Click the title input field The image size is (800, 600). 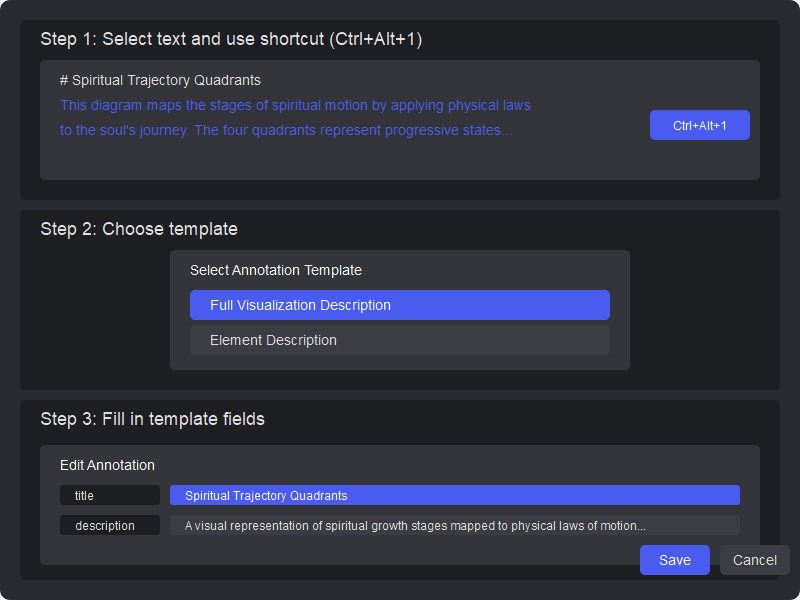point(455,495)
